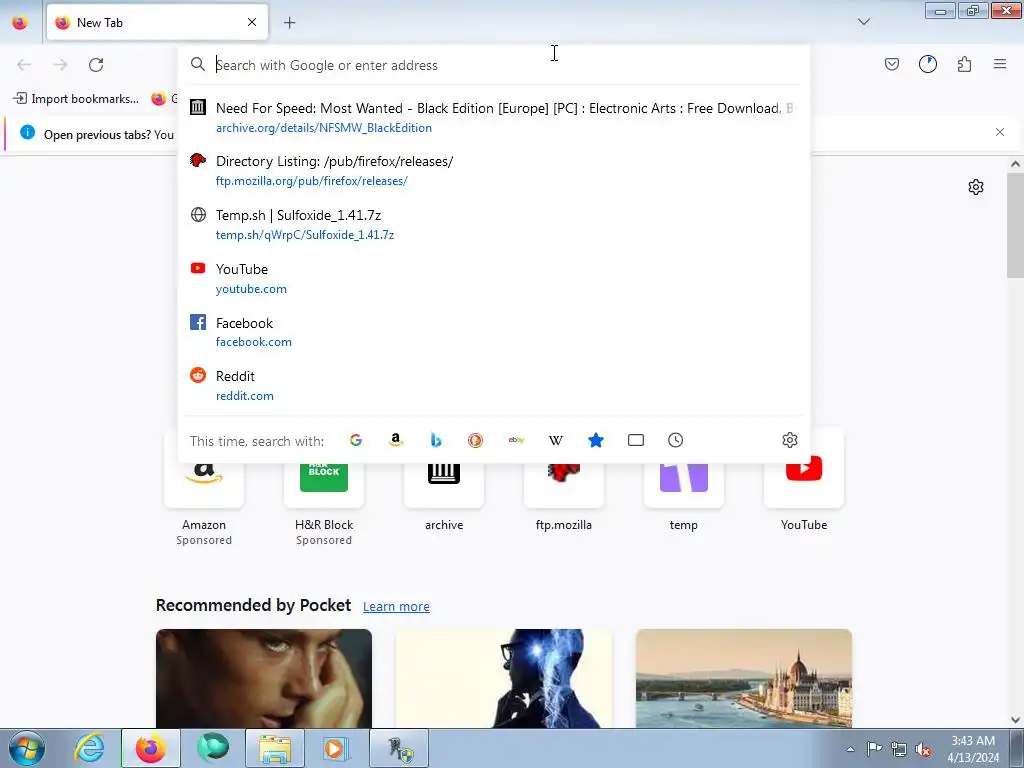
Task: Click the taskbar clock showing 3:43 AM
Action: click(973, 749)
